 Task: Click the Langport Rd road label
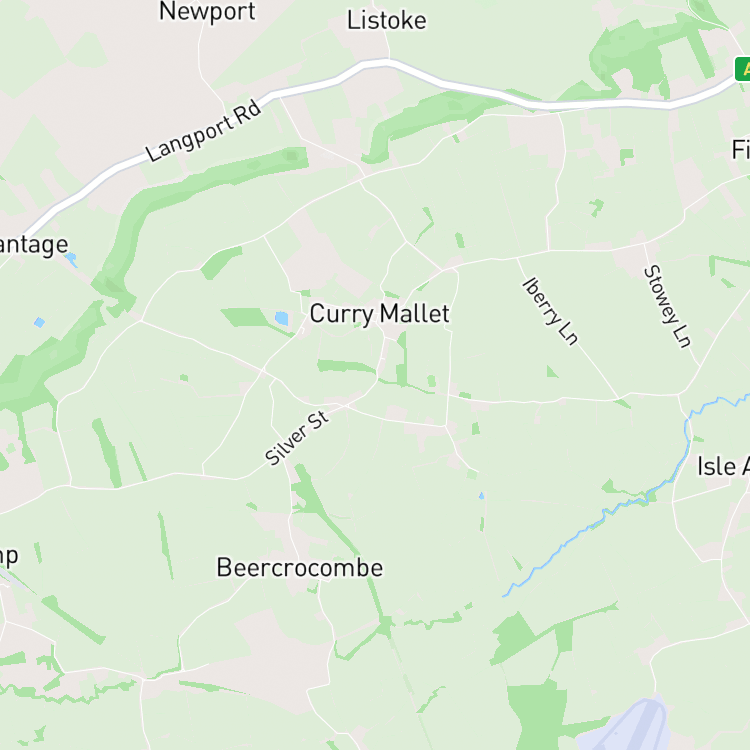204,132
